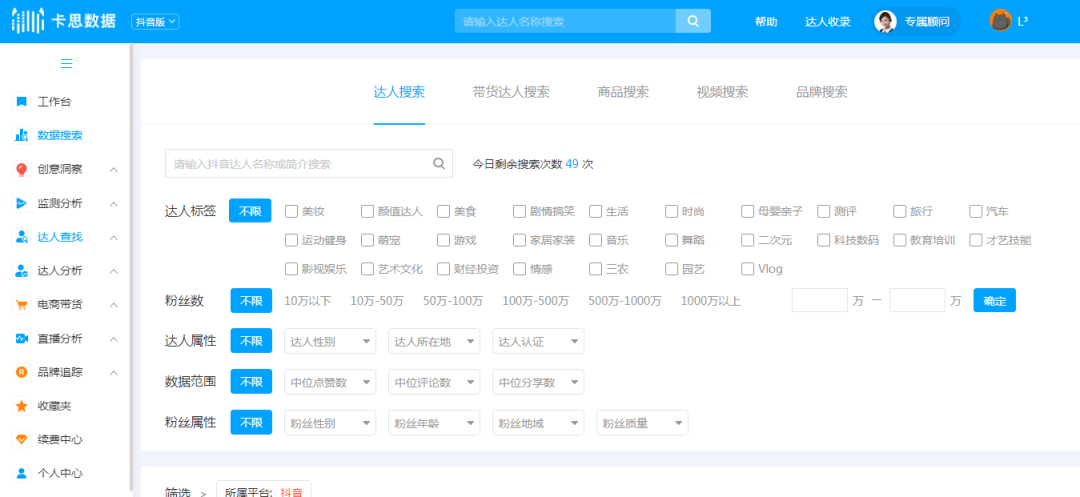This screenshot has height=497, width=1080.
Task: Click the 达人分析 sidebar icon
Action: pos(21,271)
